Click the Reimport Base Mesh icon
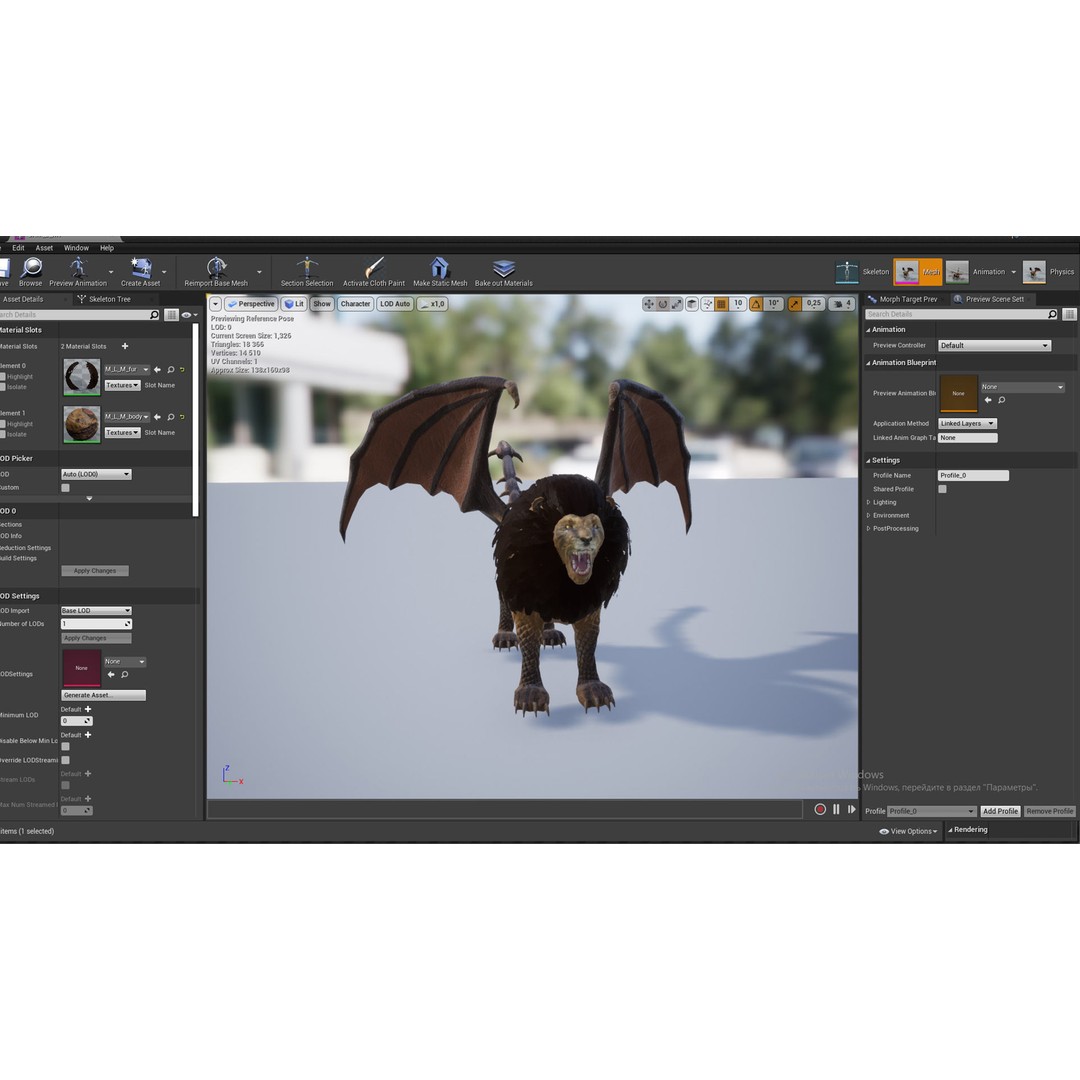Screen dimensions: 1080x1080 [x=216, y=271]
